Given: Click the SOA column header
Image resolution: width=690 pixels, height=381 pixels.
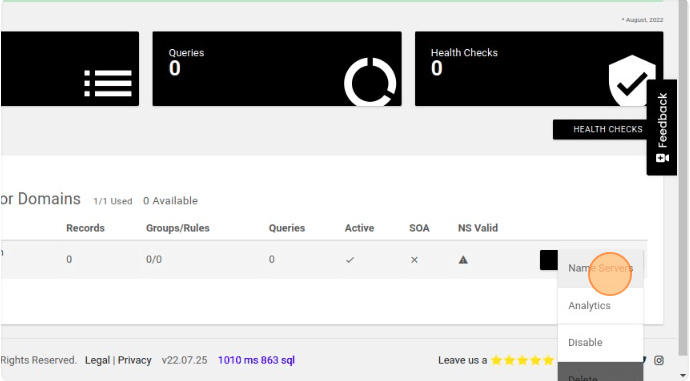Looking at the screenshot, I should click(419, 228).
